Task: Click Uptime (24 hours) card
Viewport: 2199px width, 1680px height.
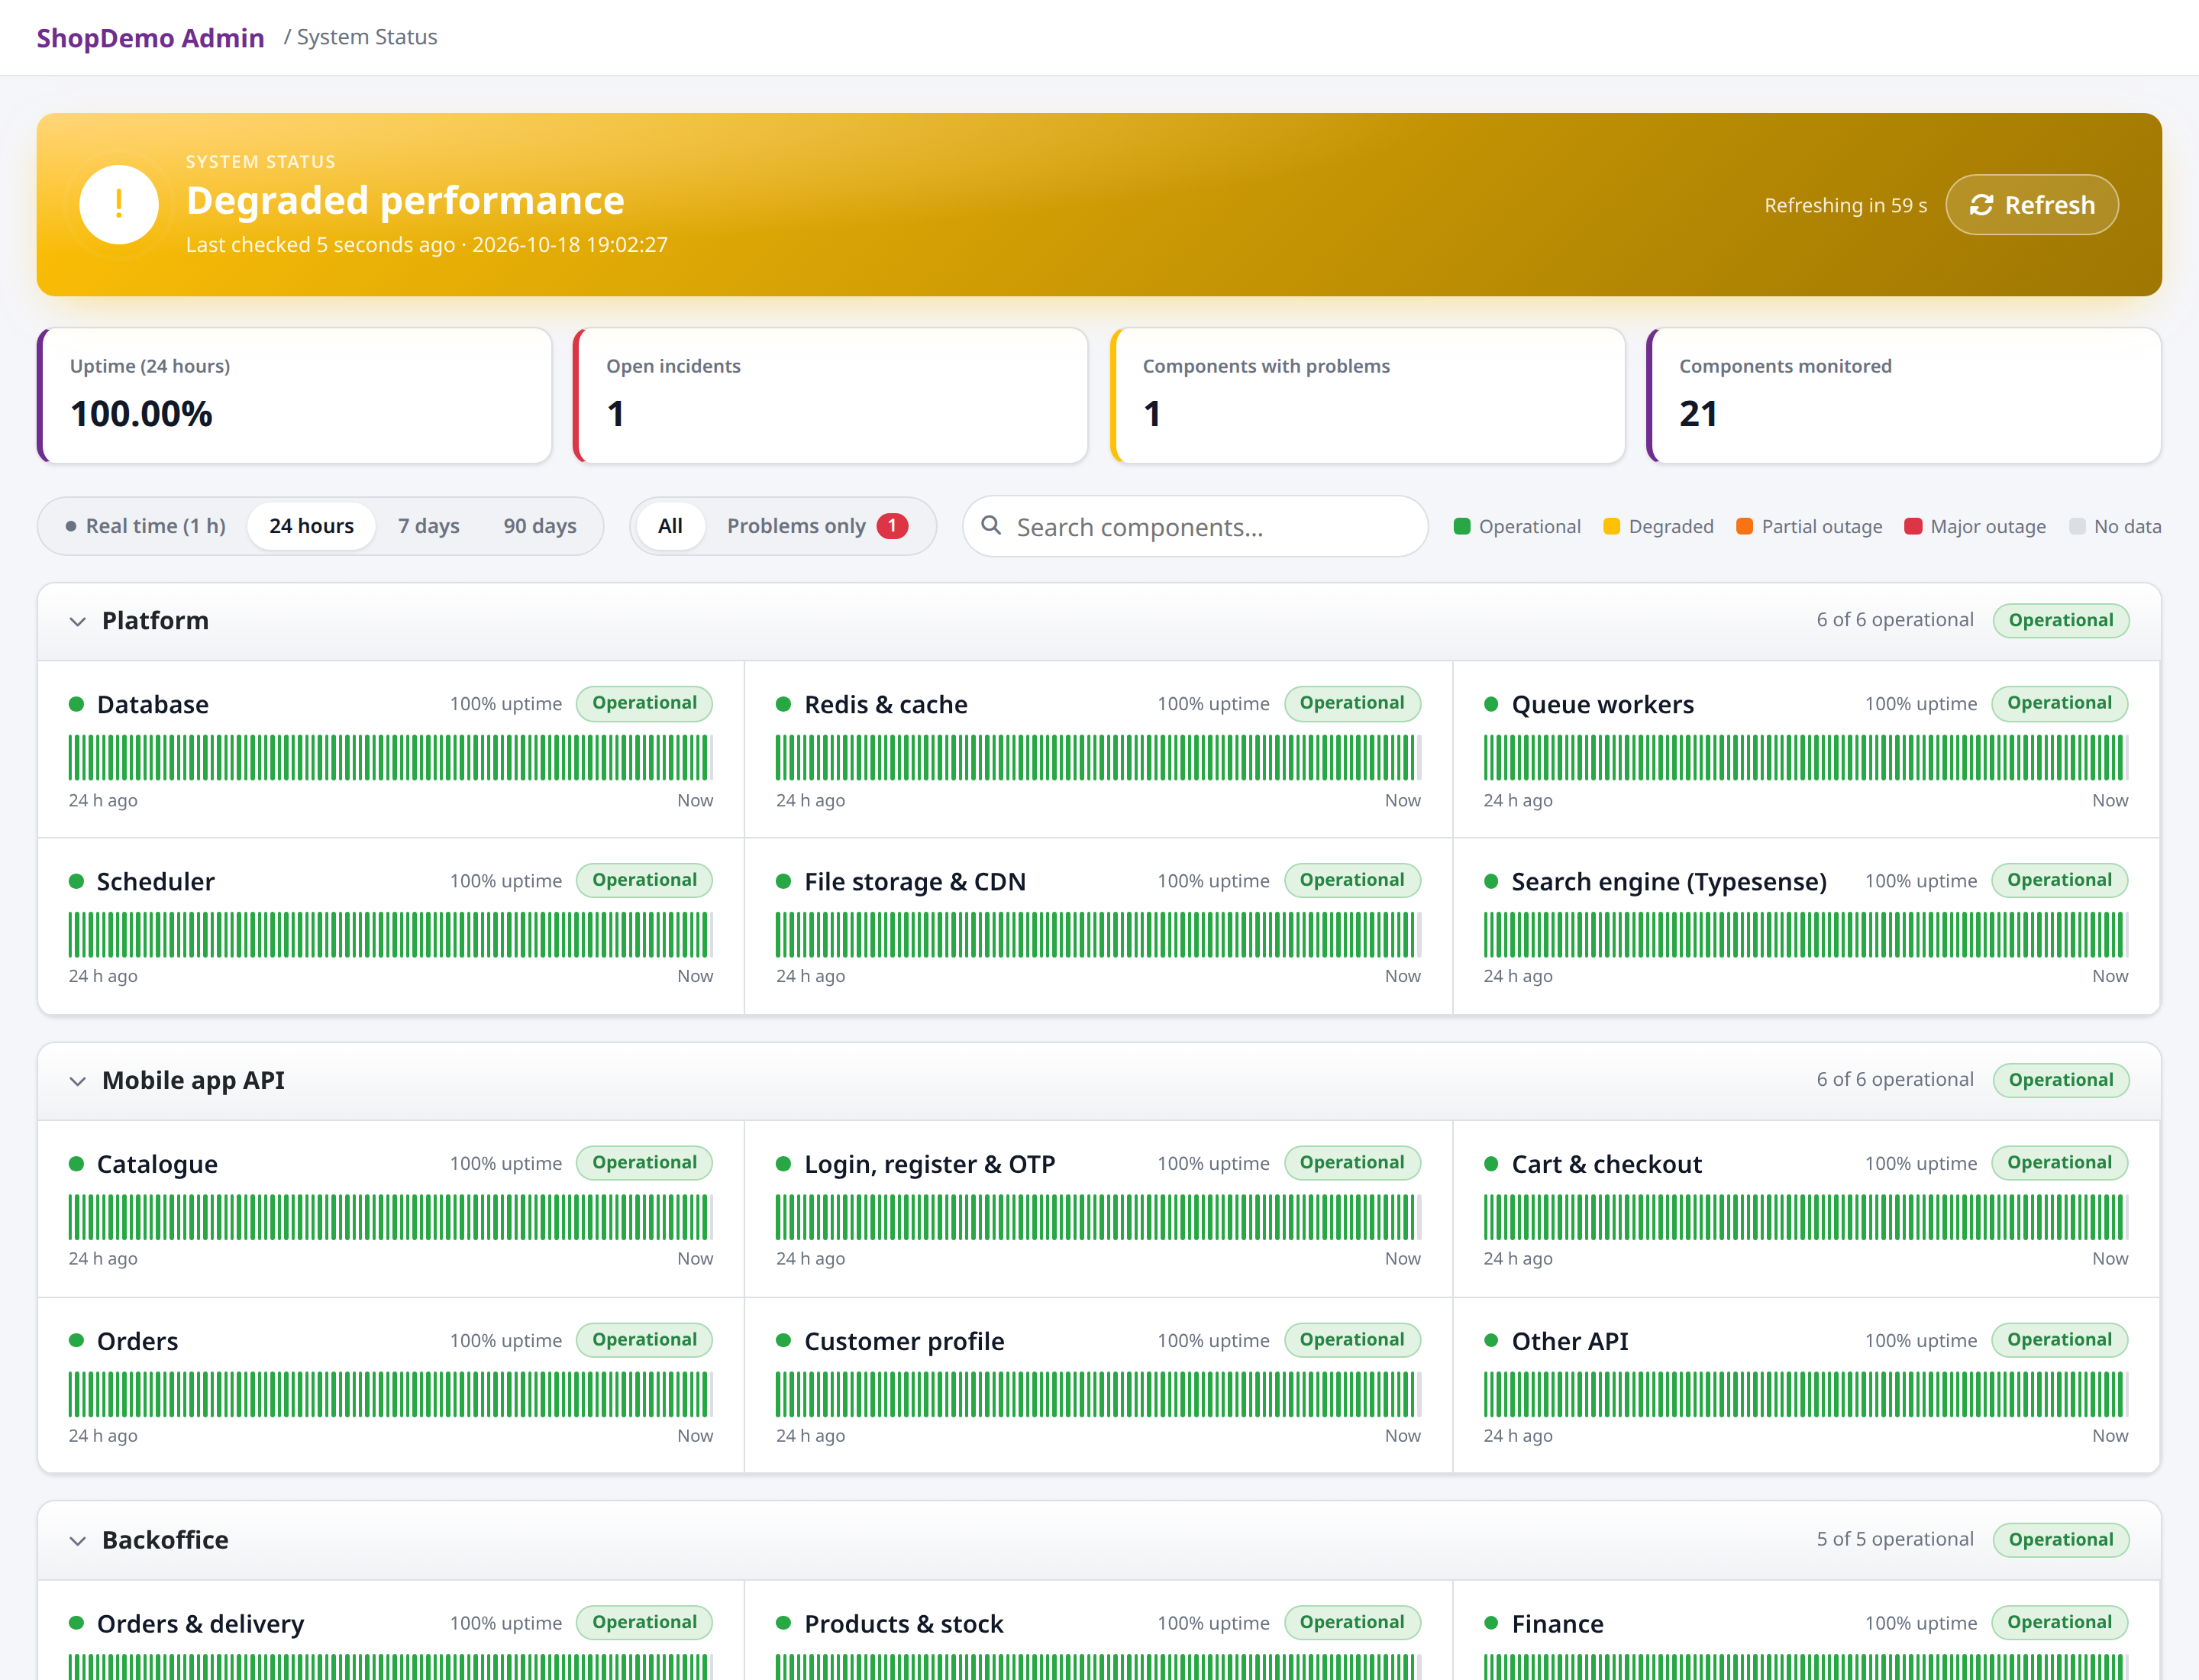Action: [295, 395]
